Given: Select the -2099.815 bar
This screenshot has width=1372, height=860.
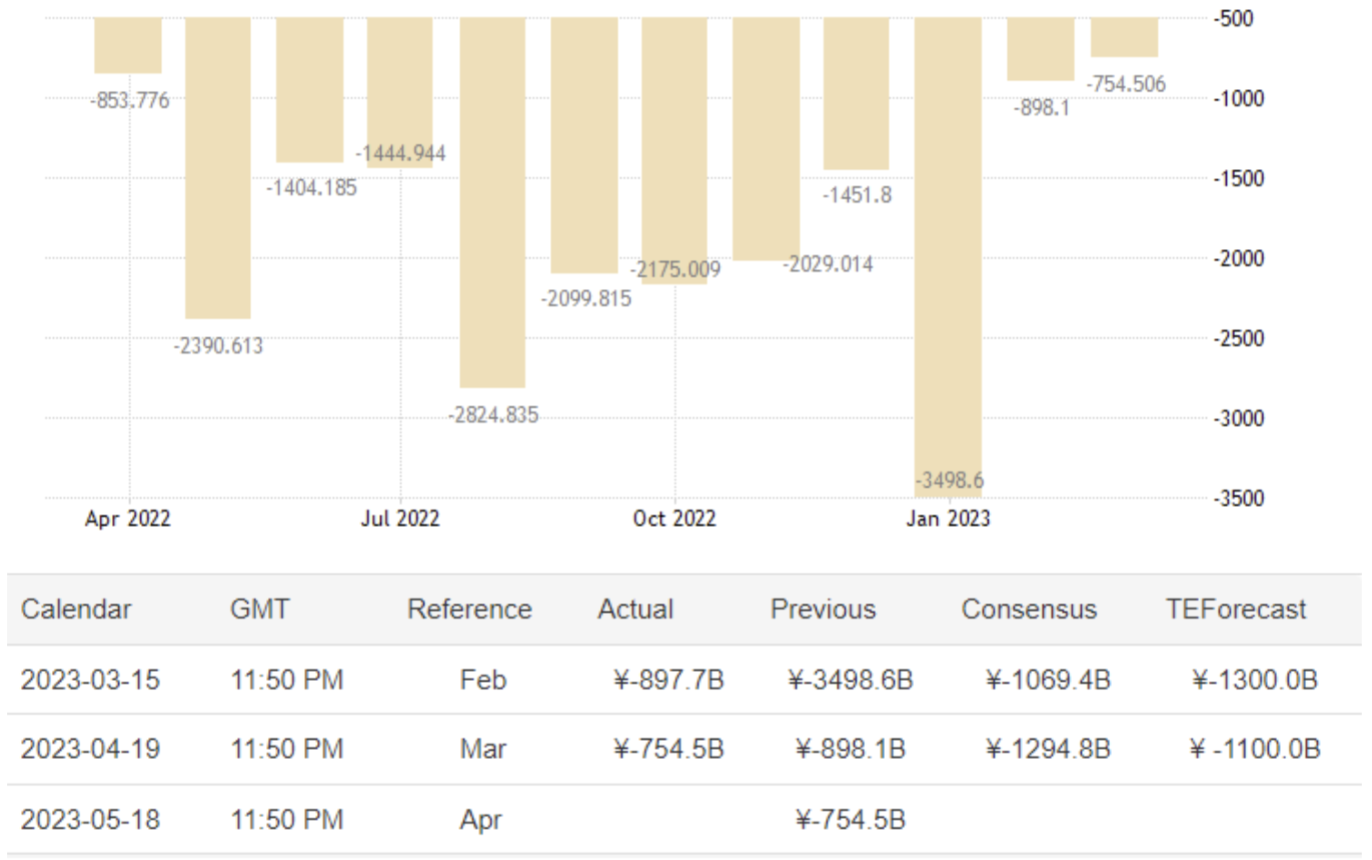Looking at the screenshot, I should point(584,145).
